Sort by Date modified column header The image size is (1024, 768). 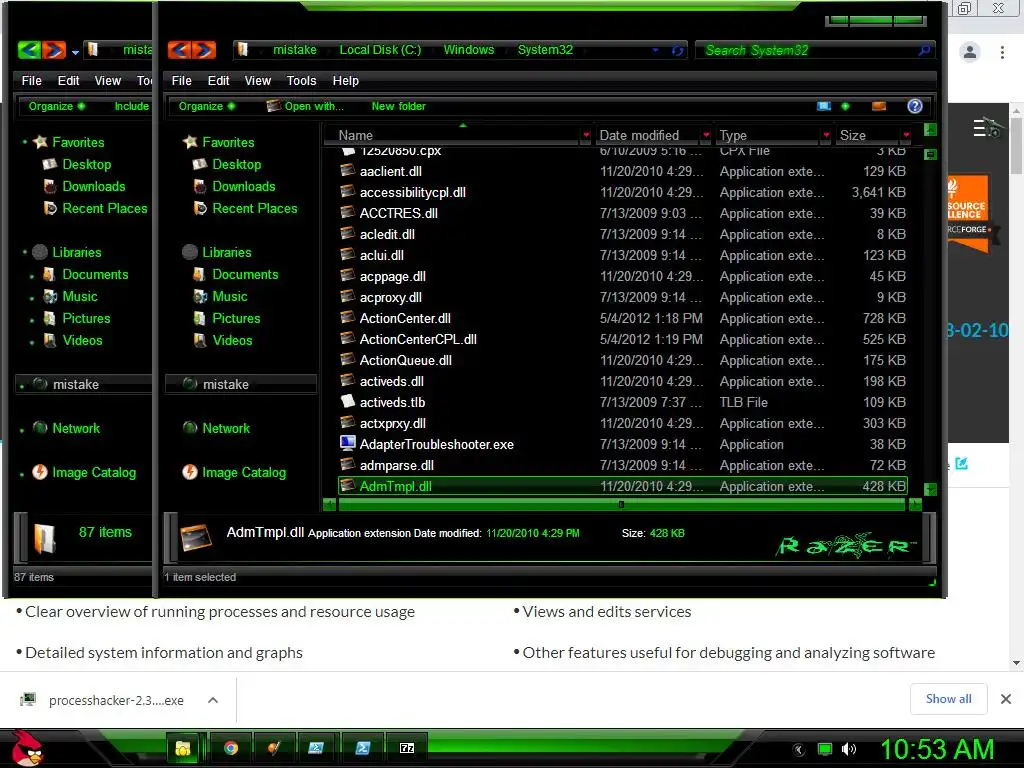639,135
